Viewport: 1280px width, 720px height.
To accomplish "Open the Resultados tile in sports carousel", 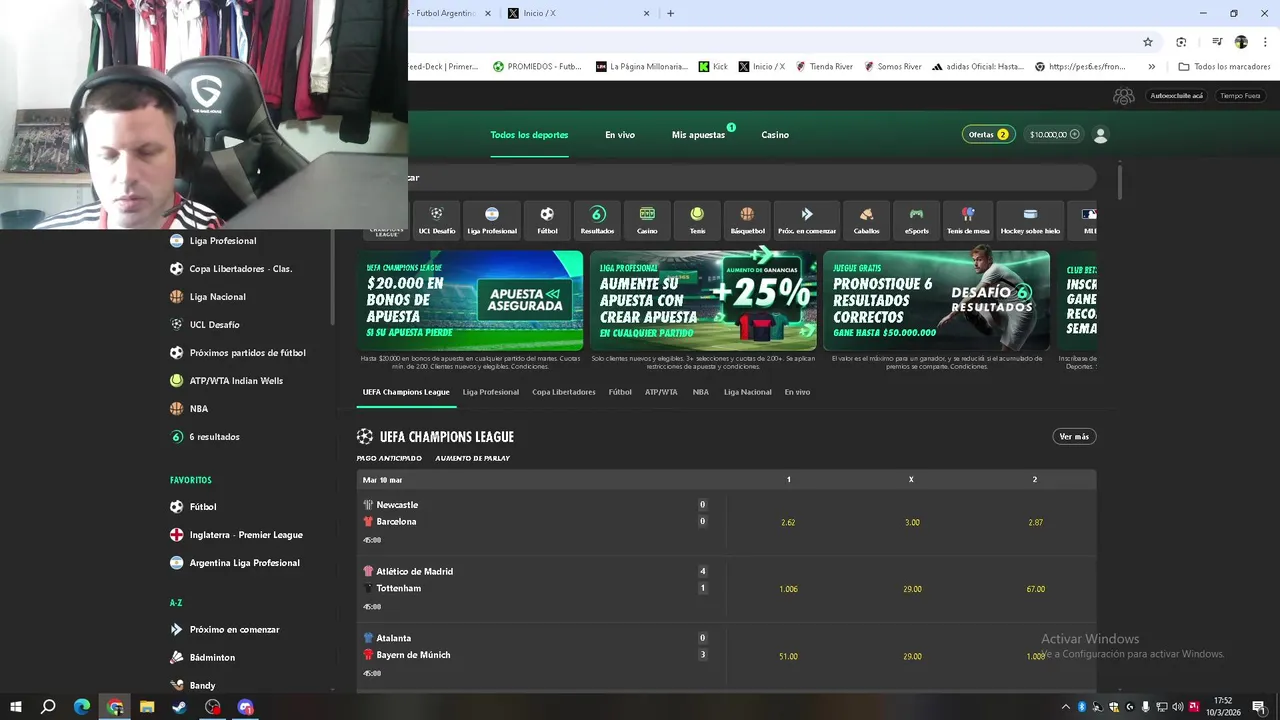I will tap(597, 220).
